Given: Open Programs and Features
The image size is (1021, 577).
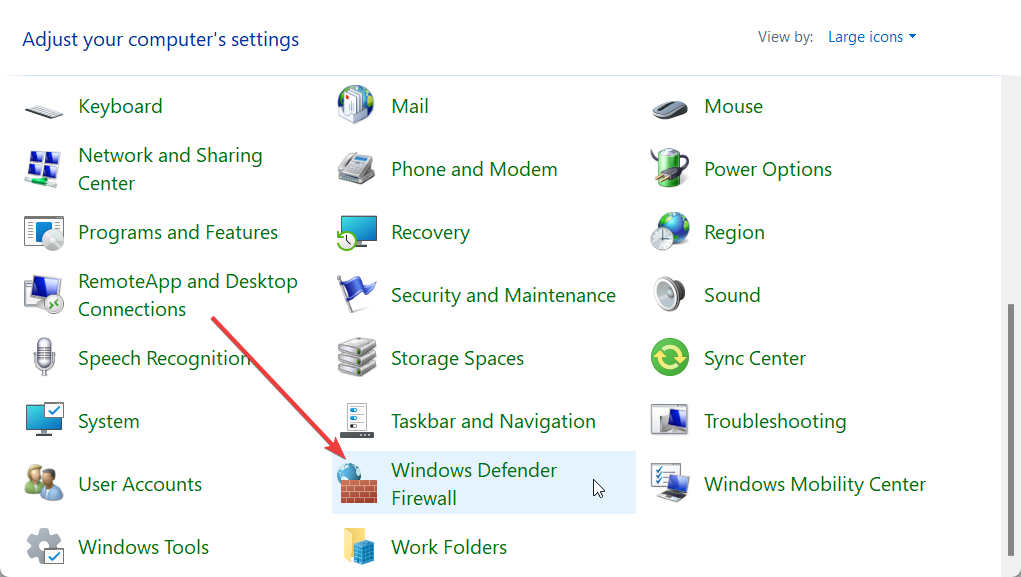Looking at the screenshot, I should click(x=178, y=232).
